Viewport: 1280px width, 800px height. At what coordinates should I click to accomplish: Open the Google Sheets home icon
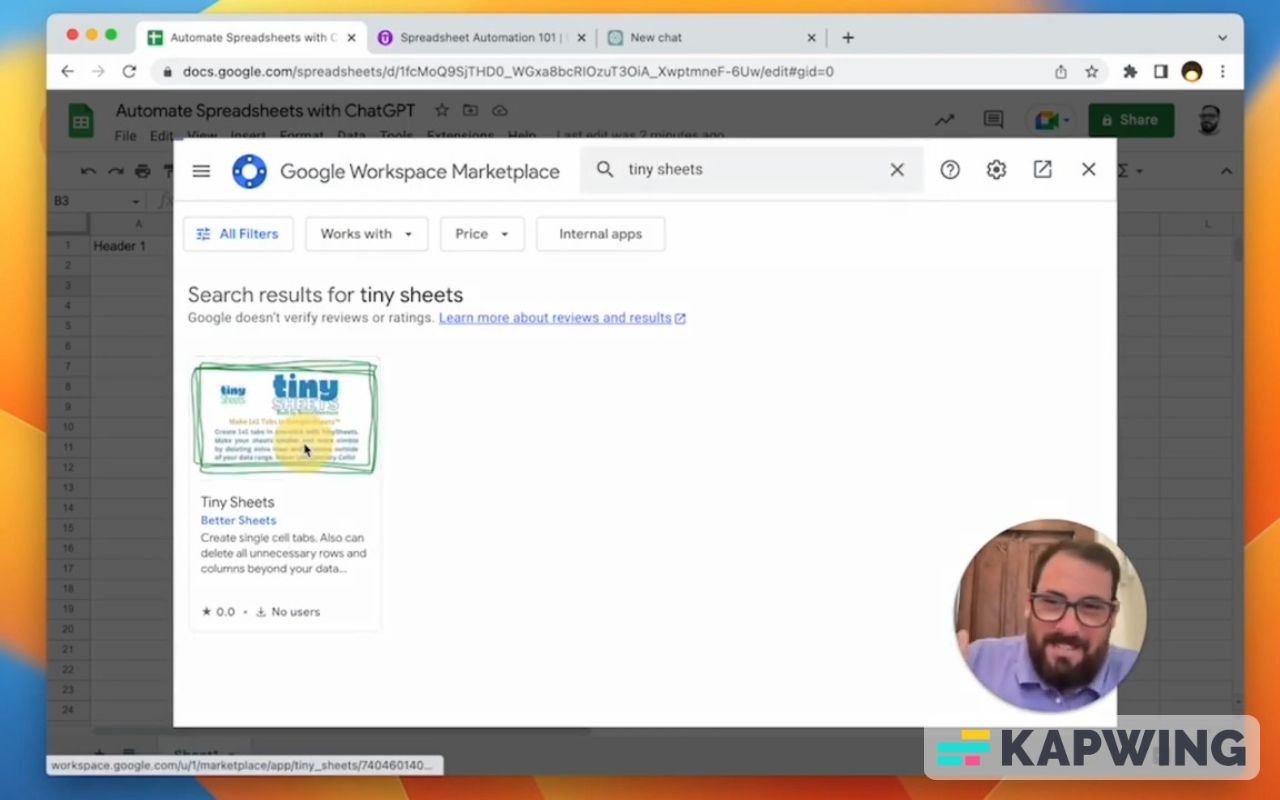[x=81, y=122]
